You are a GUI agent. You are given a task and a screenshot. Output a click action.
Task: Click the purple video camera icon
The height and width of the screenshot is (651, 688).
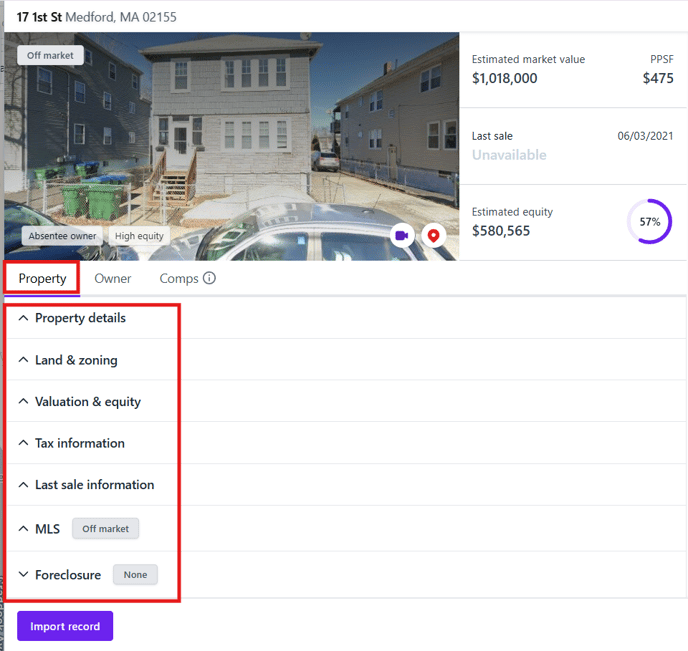pos(402,236)
